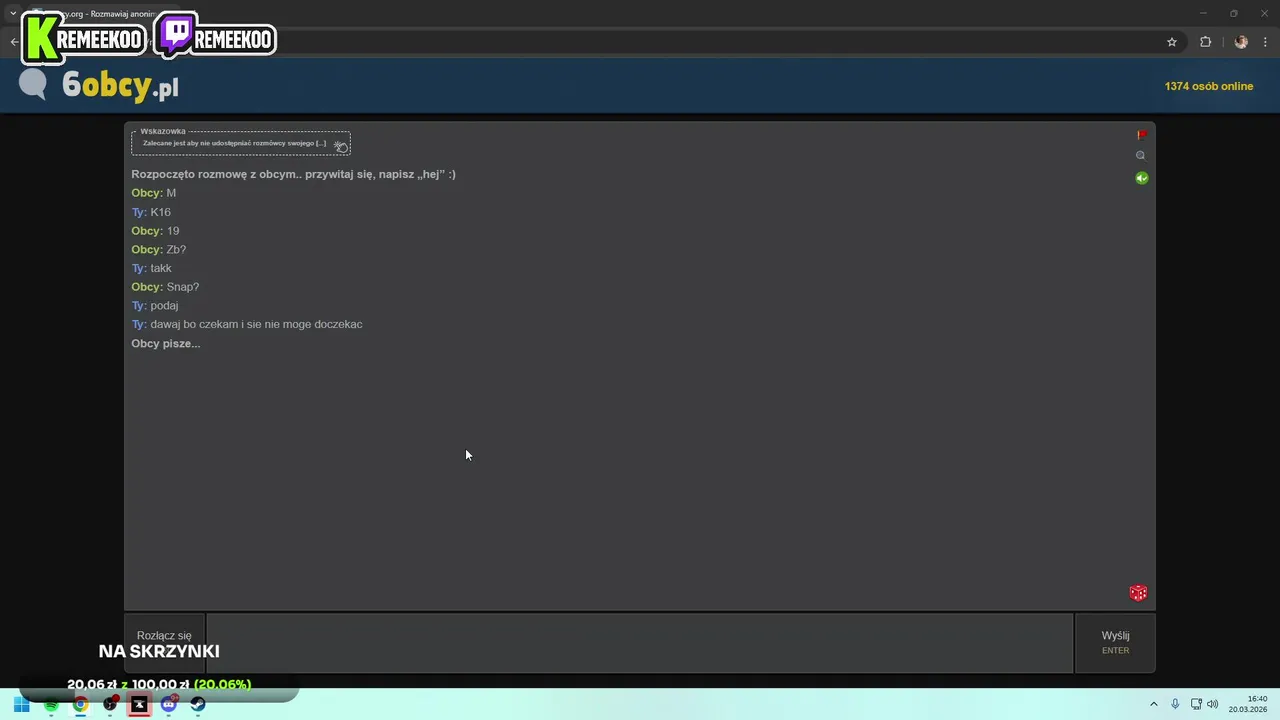Click your message 'podaj'

pos(164,305)
